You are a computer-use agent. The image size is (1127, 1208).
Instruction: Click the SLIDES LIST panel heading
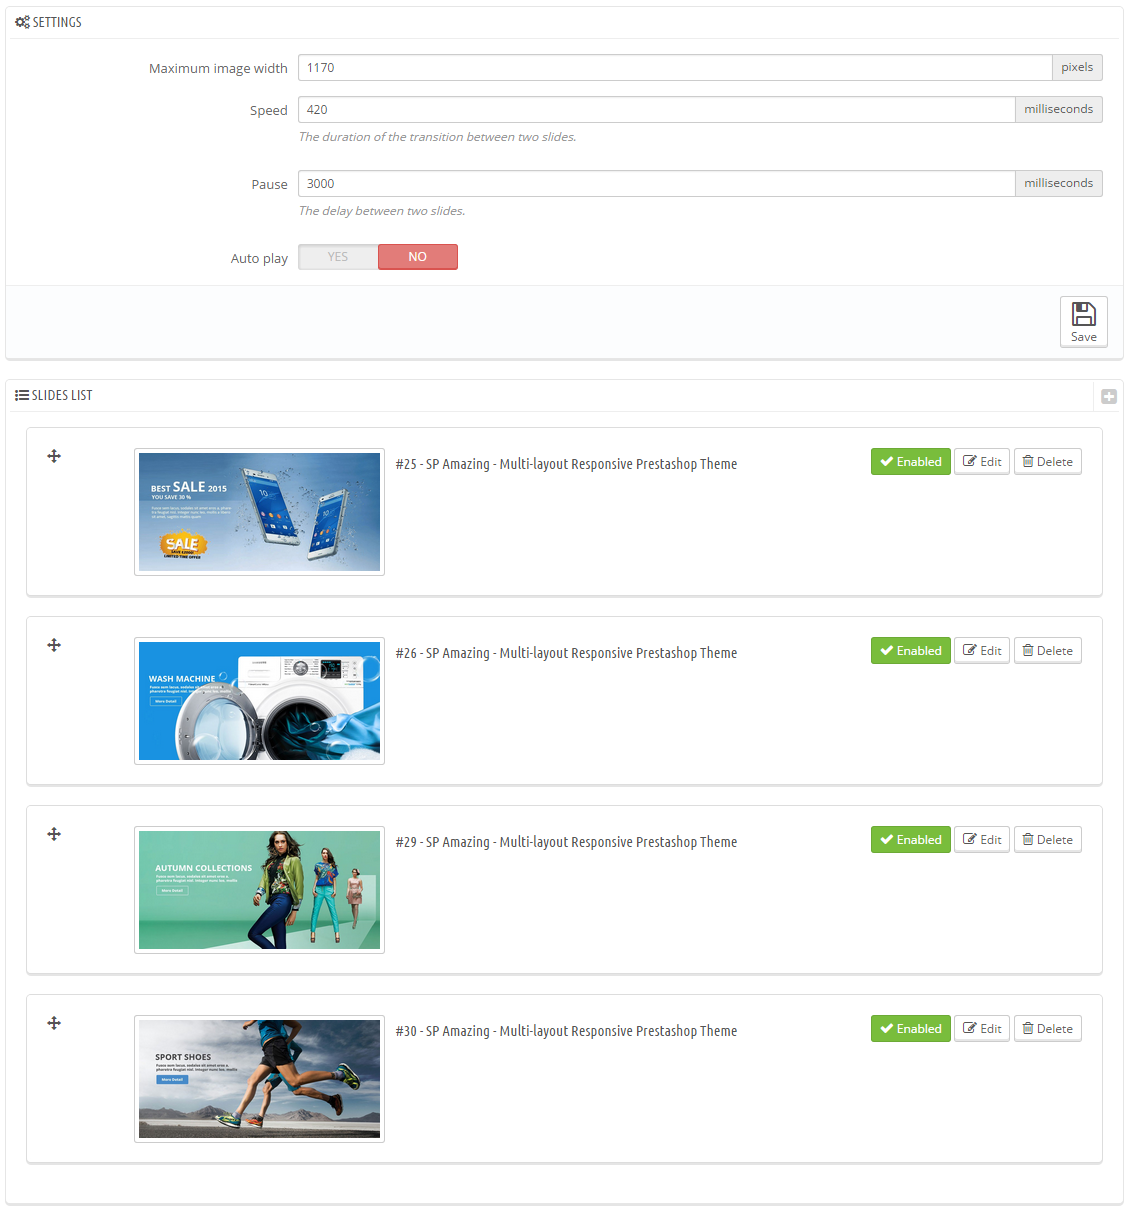coord(54,396)
